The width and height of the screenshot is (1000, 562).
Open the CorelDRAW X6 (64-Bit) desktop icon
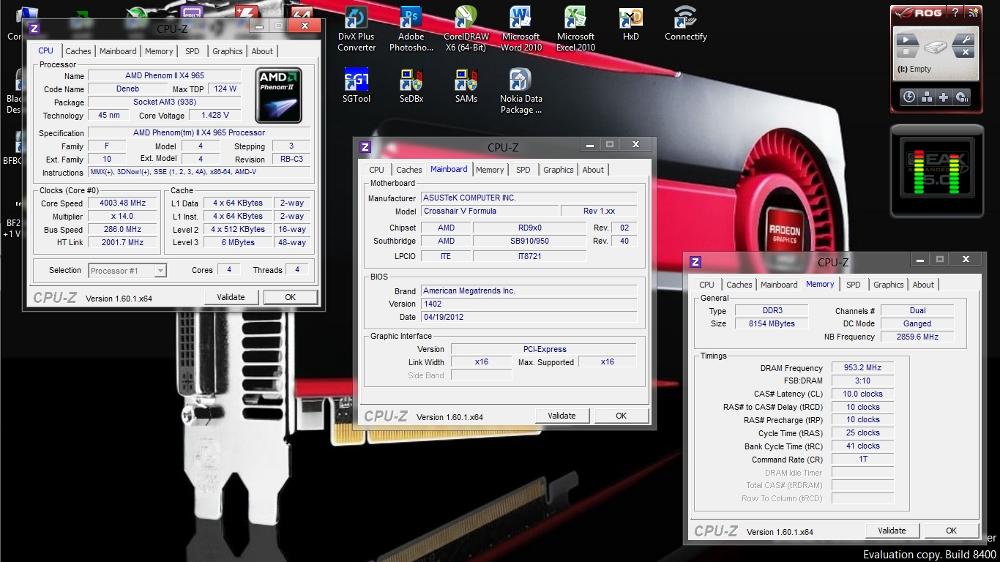(x=466, y=29)
